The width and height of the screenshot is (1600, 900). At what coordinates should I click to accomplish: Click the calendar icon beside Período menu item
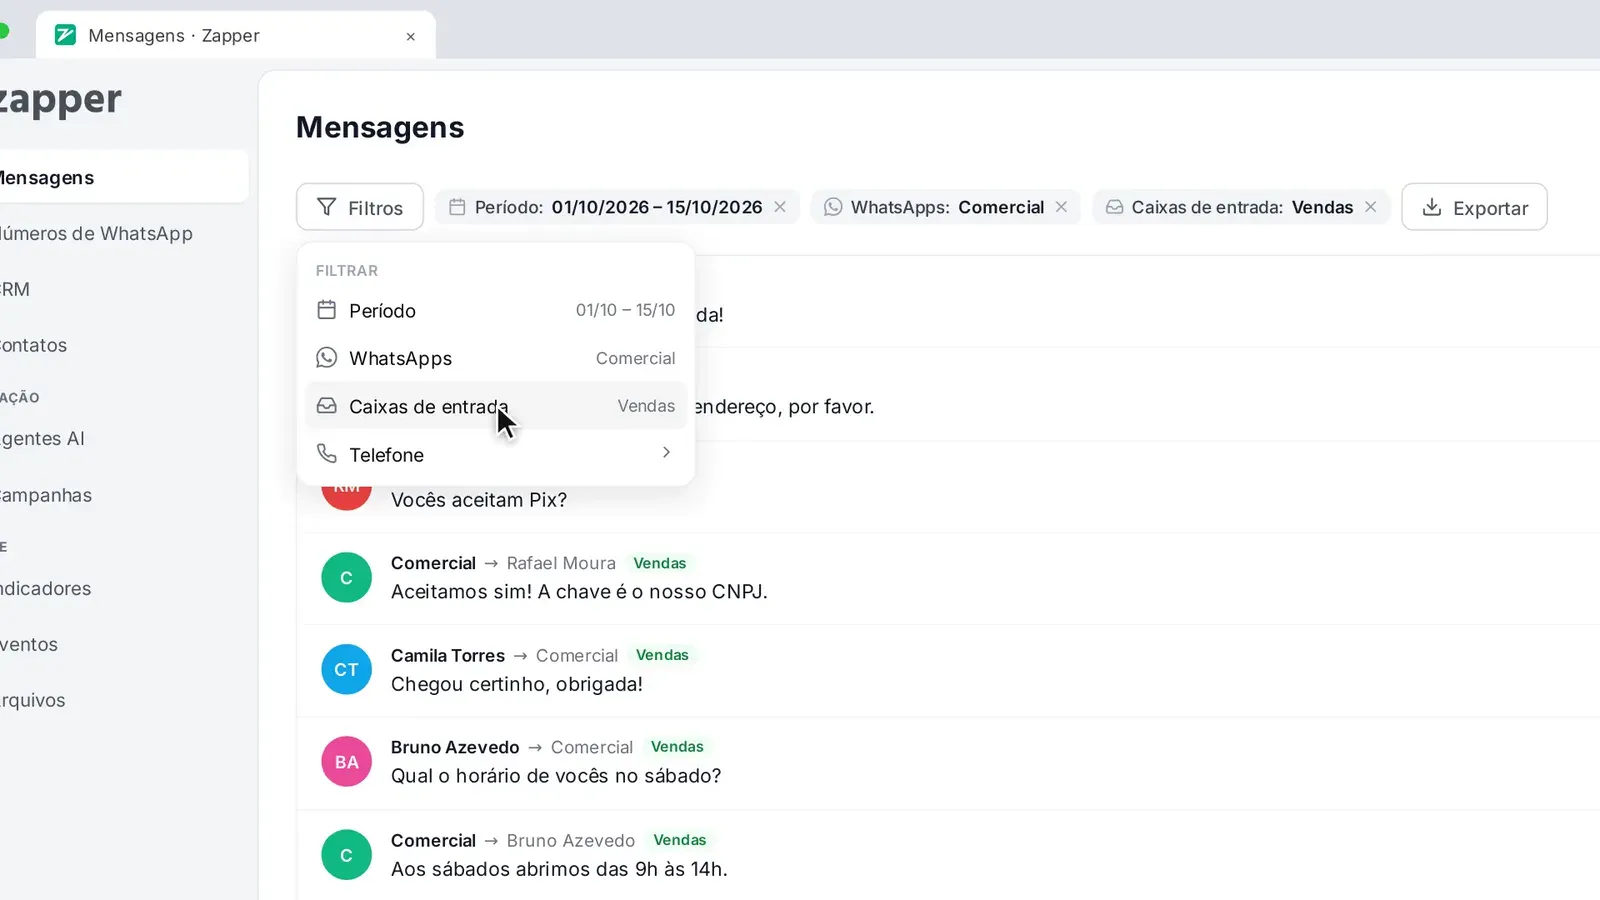pyautogui.click(x=326, y=310)
